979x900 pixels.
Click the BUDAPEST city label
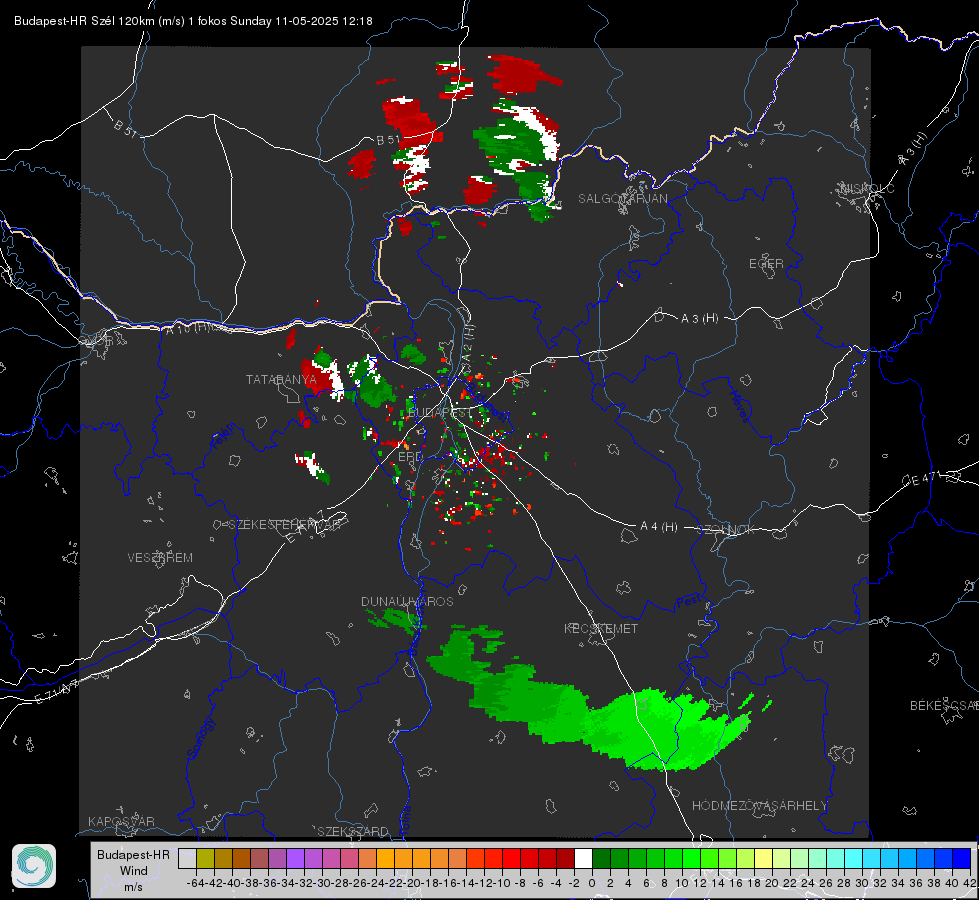(x=440, y=413)
